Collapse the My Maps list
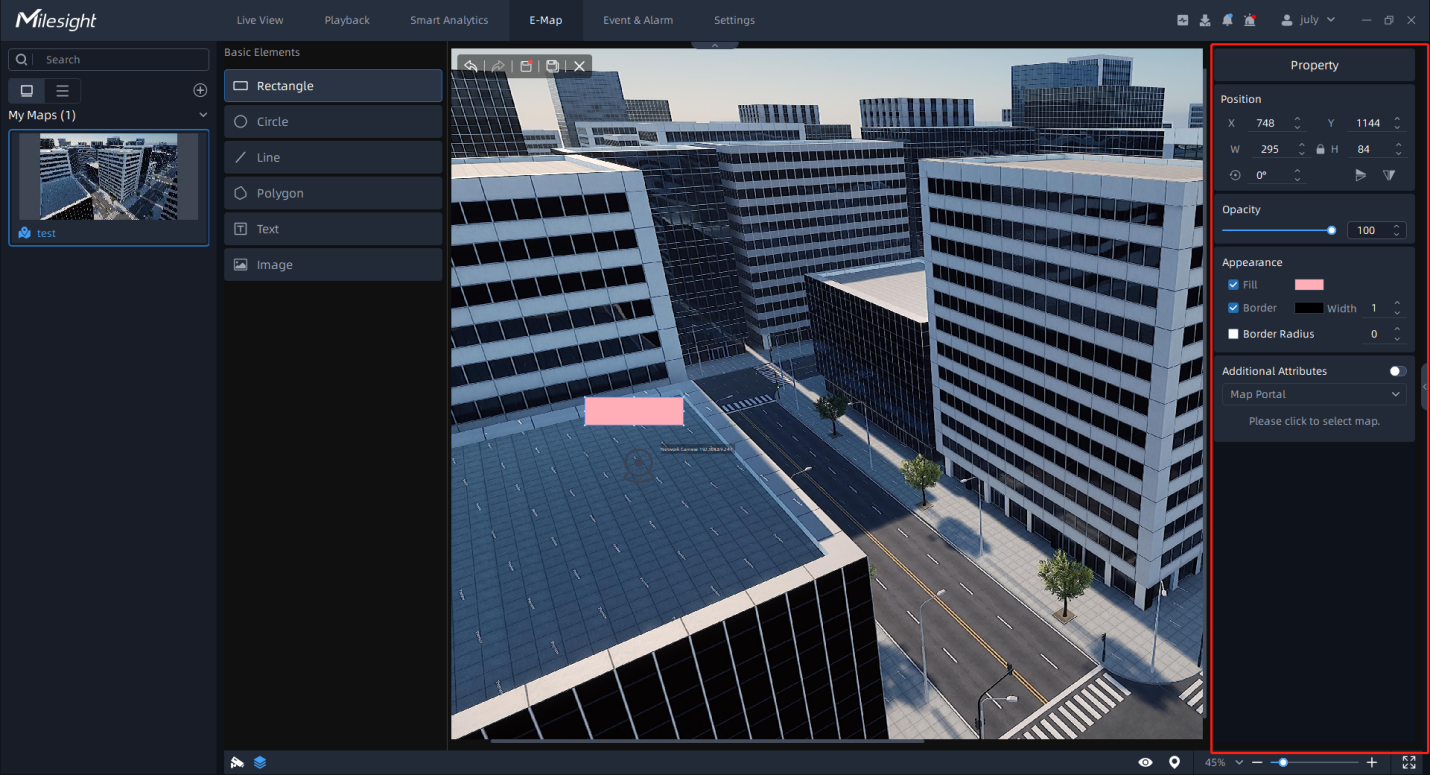The width and height of the screenshot is (1430, 775). 203,115
